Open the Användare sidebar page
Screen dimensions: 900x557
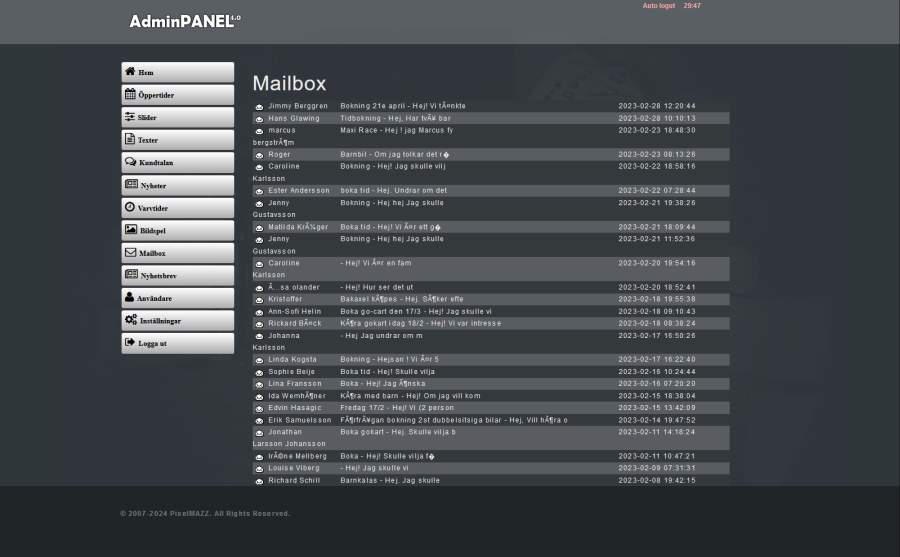click(177, 298)
